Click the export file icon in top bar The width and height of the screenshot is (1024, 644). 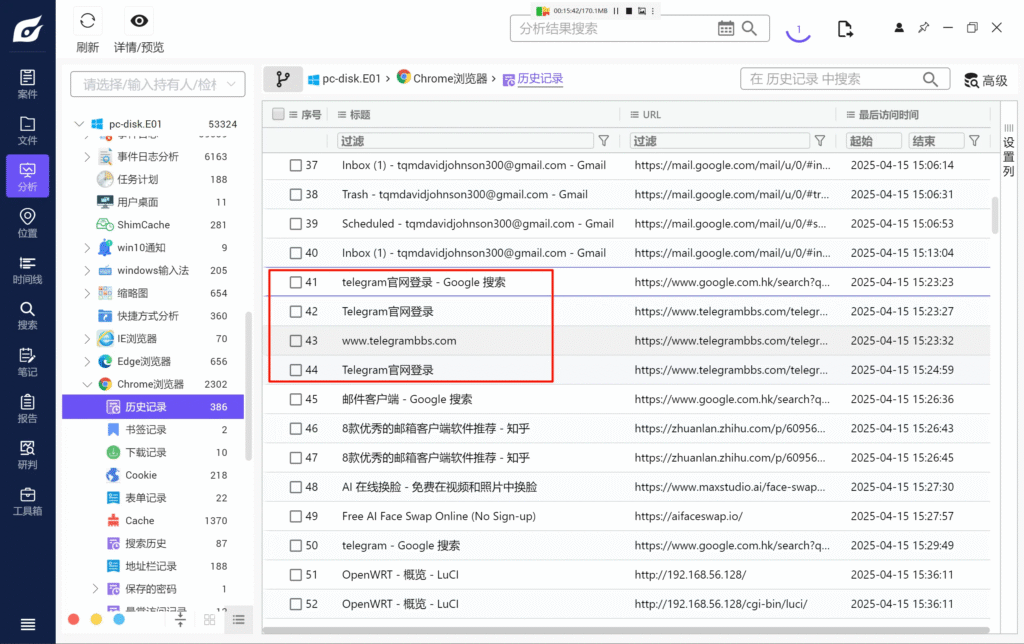[845, 28]
